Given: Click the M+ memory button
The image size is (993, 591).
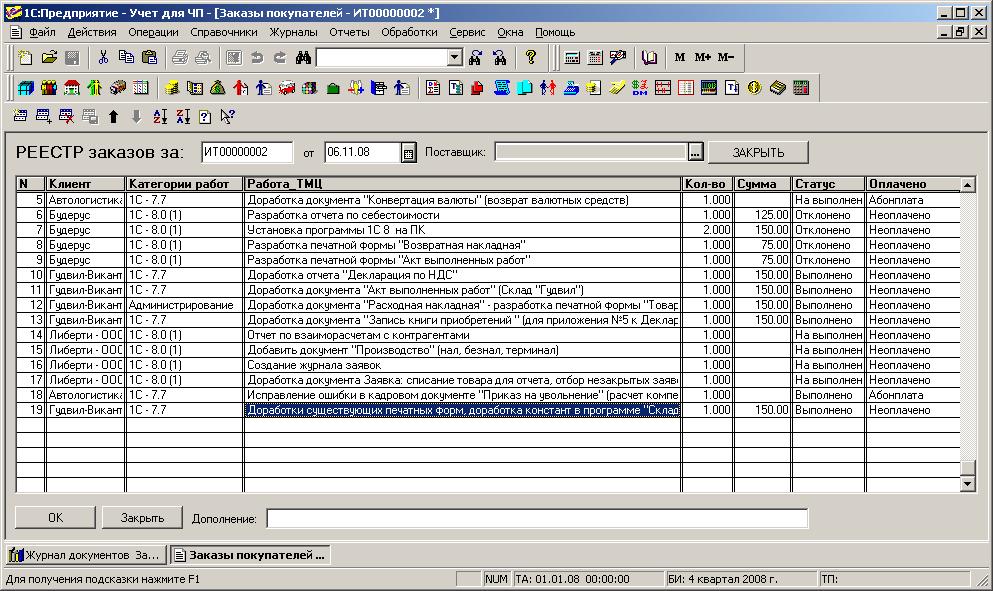Looking at the screenshot, I should point(703,57).
